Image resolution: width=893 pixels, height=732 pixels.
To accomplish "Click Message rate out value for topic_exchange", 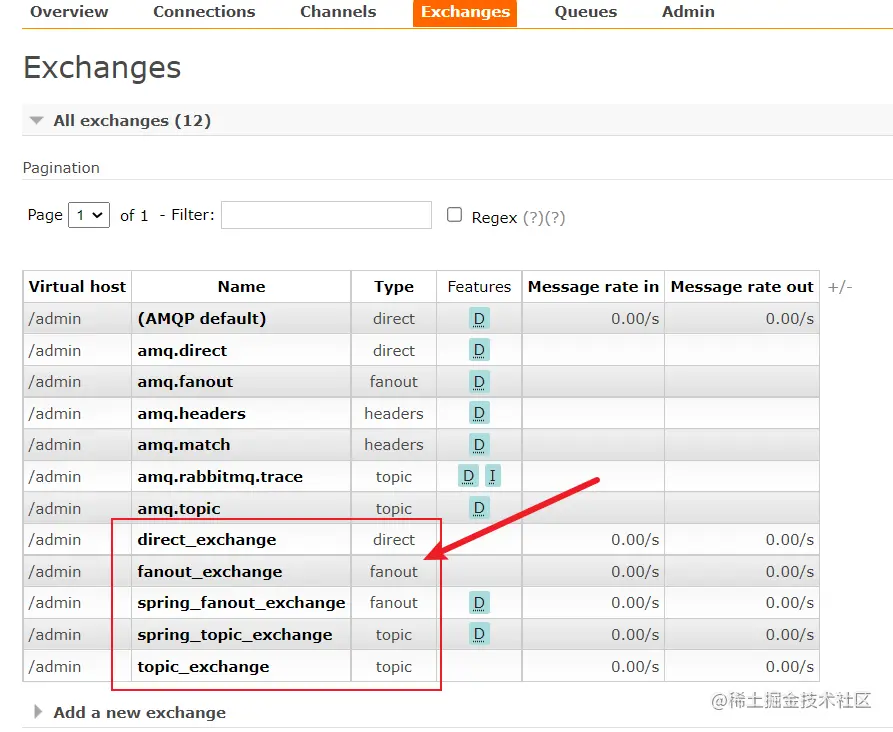I will 789,667.
